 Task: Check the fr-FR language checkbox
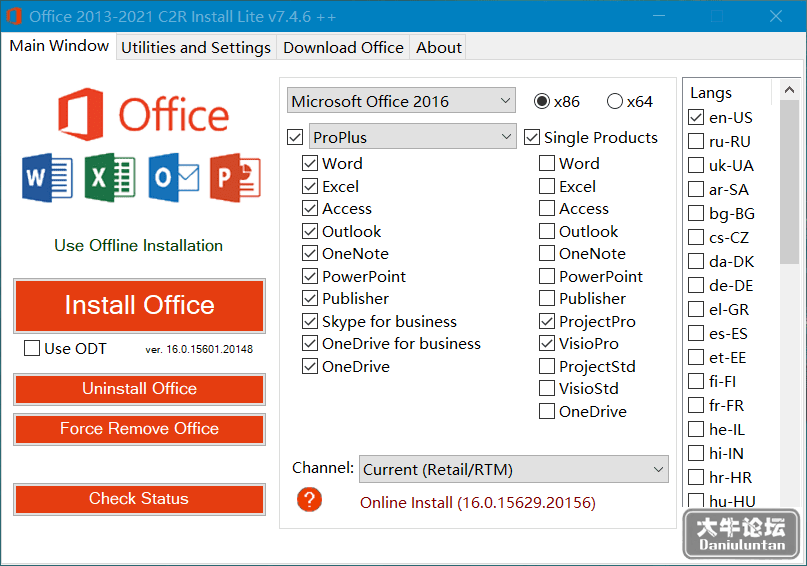(696, 405)
